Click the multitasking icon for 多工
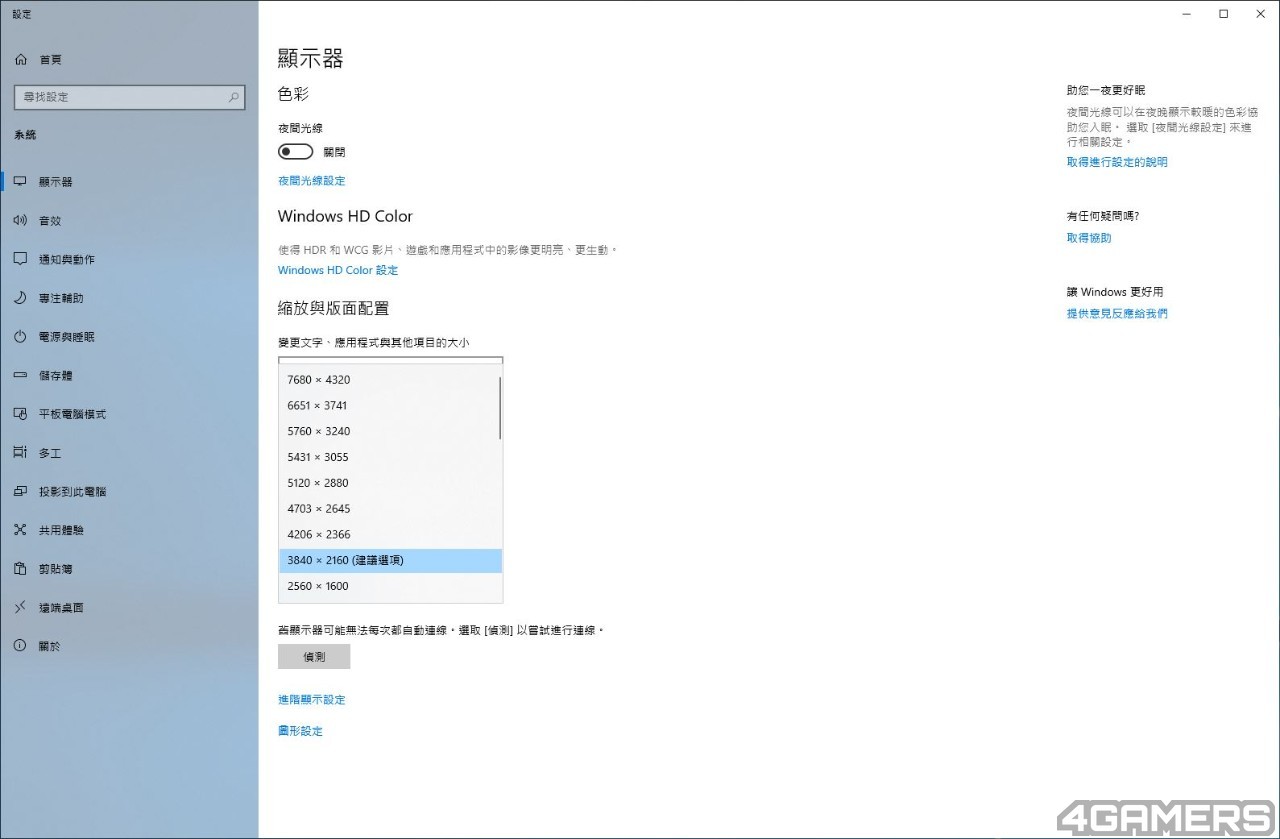Image resolution: width=1280 pixels, height=839 pixels. (x=20, y=453)
